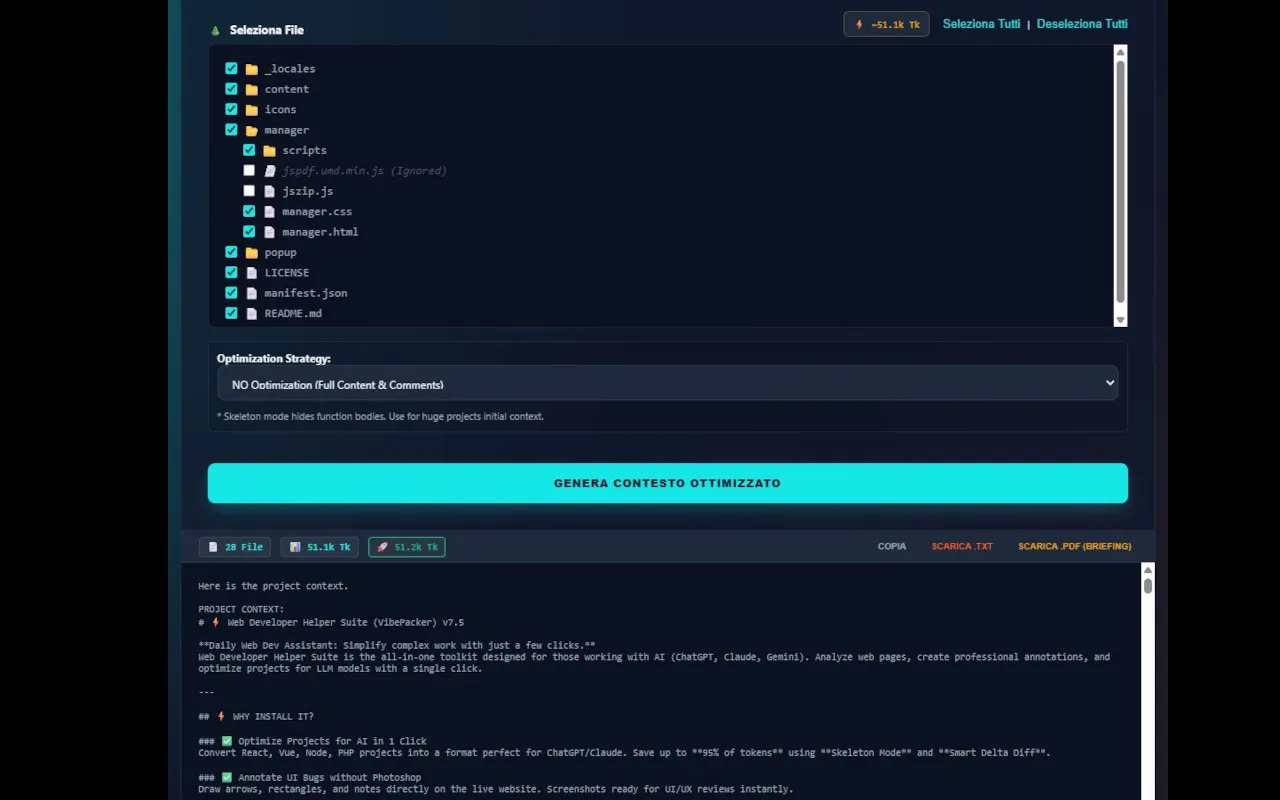Uncheck the LICENSE file checkbox
This screenshot has height=800, width=1280.
(231, 273)
